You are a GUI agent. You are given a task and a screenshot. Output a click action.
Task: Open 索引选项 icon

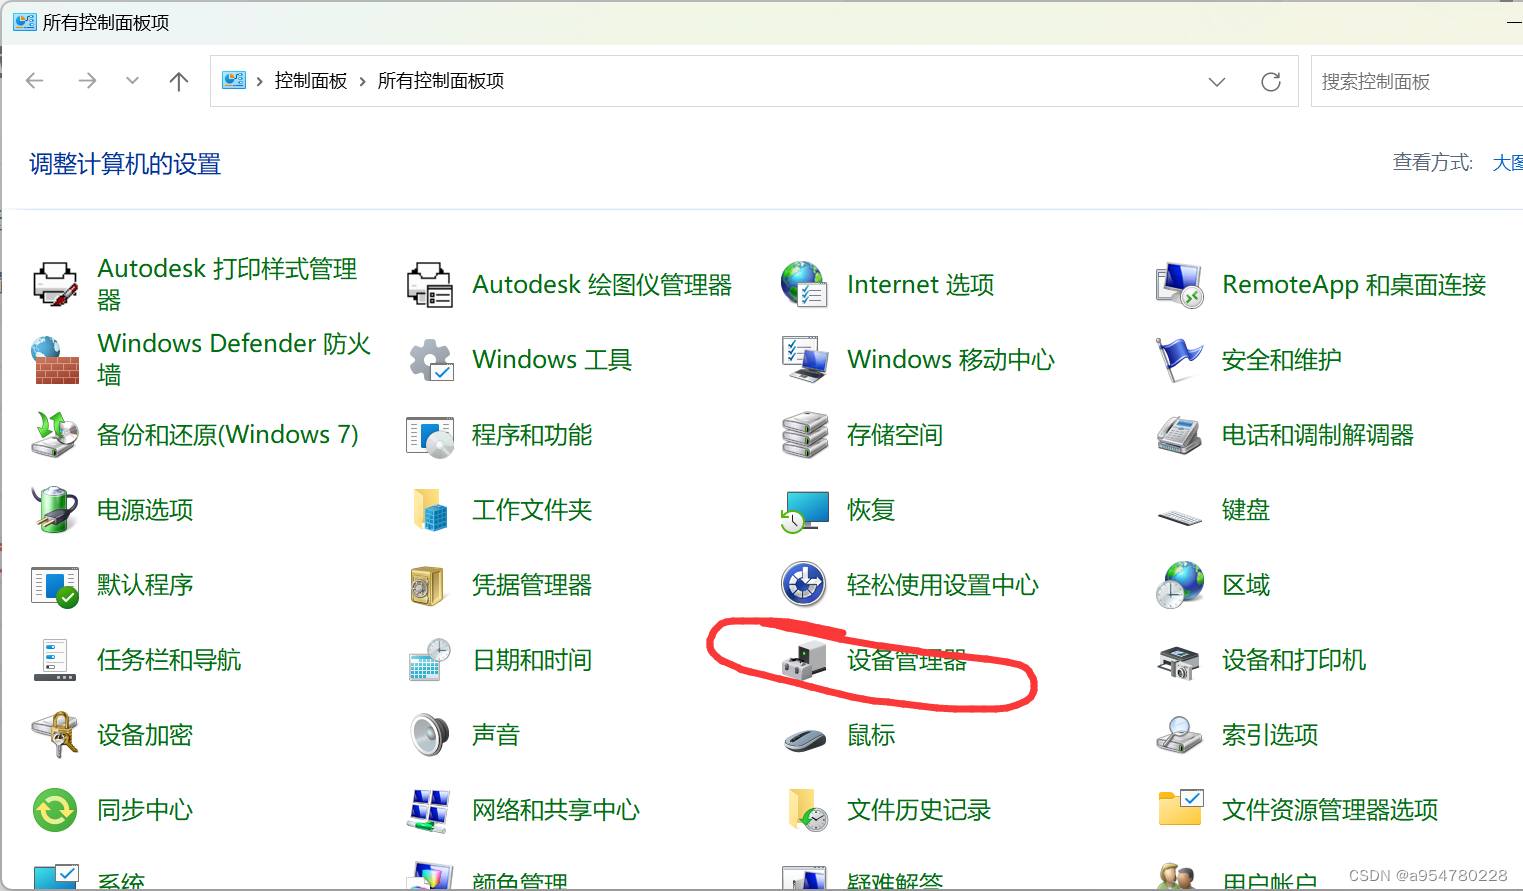click(1180, 735)
